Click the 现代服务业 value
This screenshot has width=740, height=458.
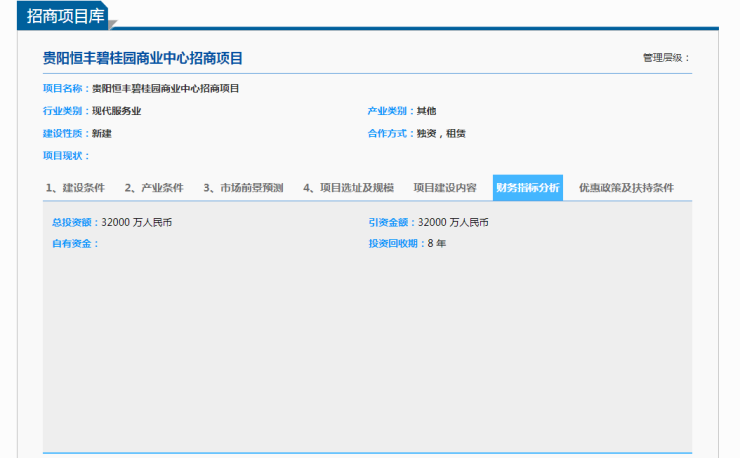117,111
